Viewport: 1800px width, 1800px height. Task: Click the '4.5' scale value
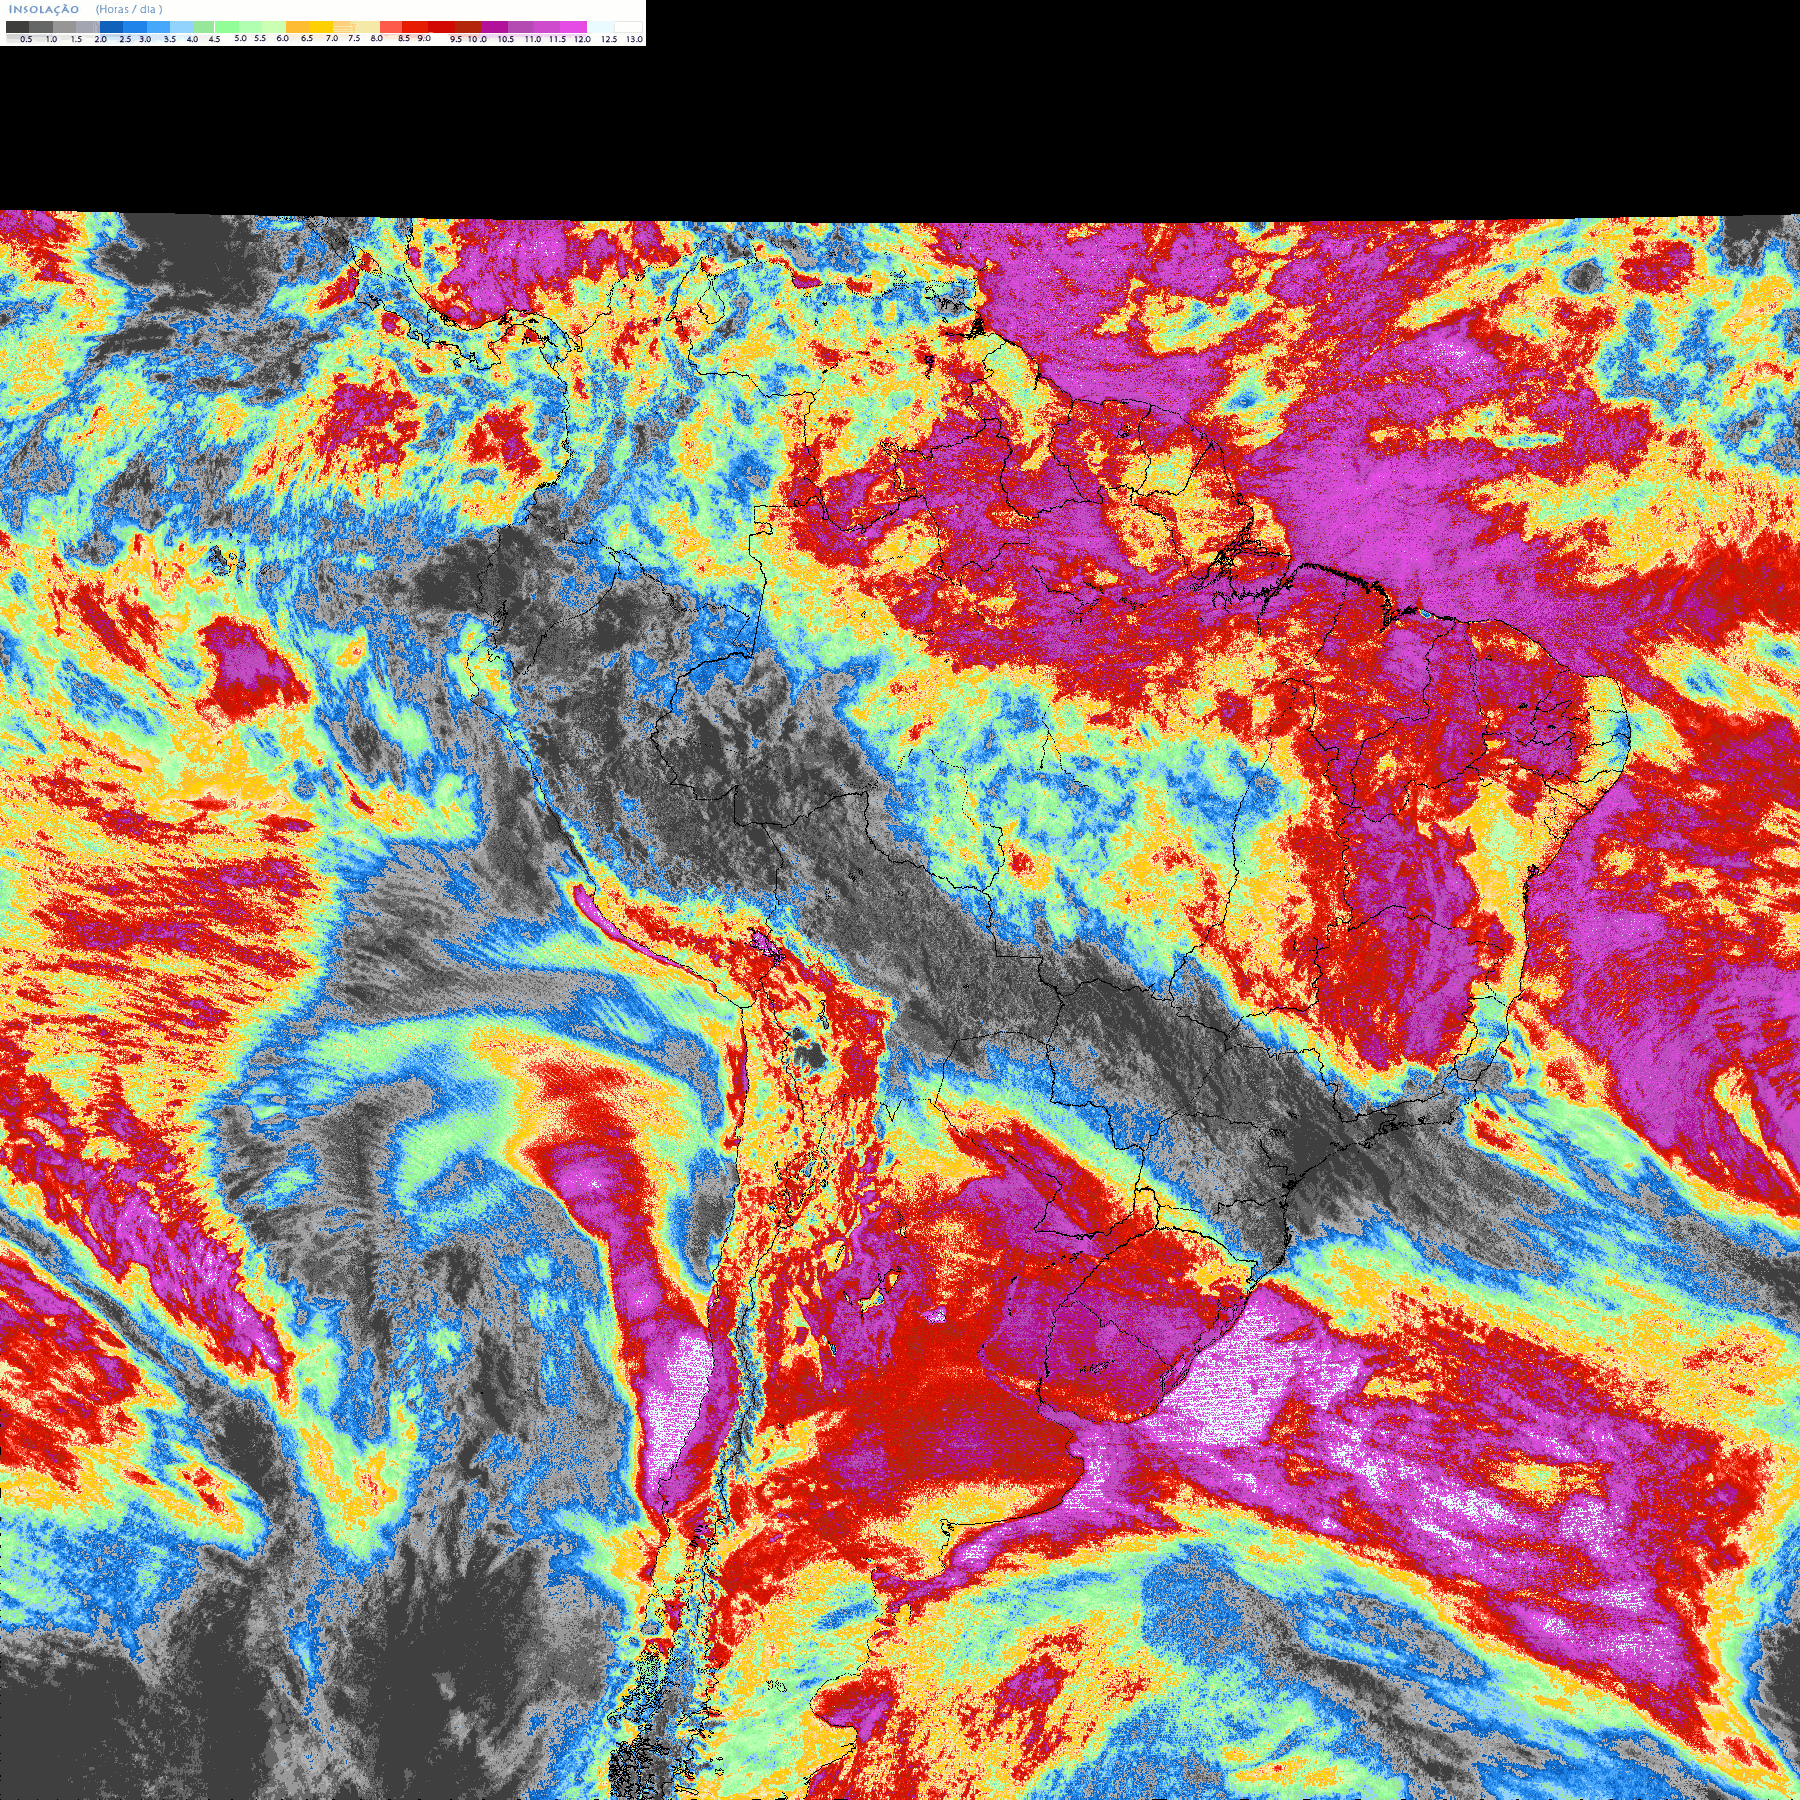pyautogui.click(x=214, y=39)
